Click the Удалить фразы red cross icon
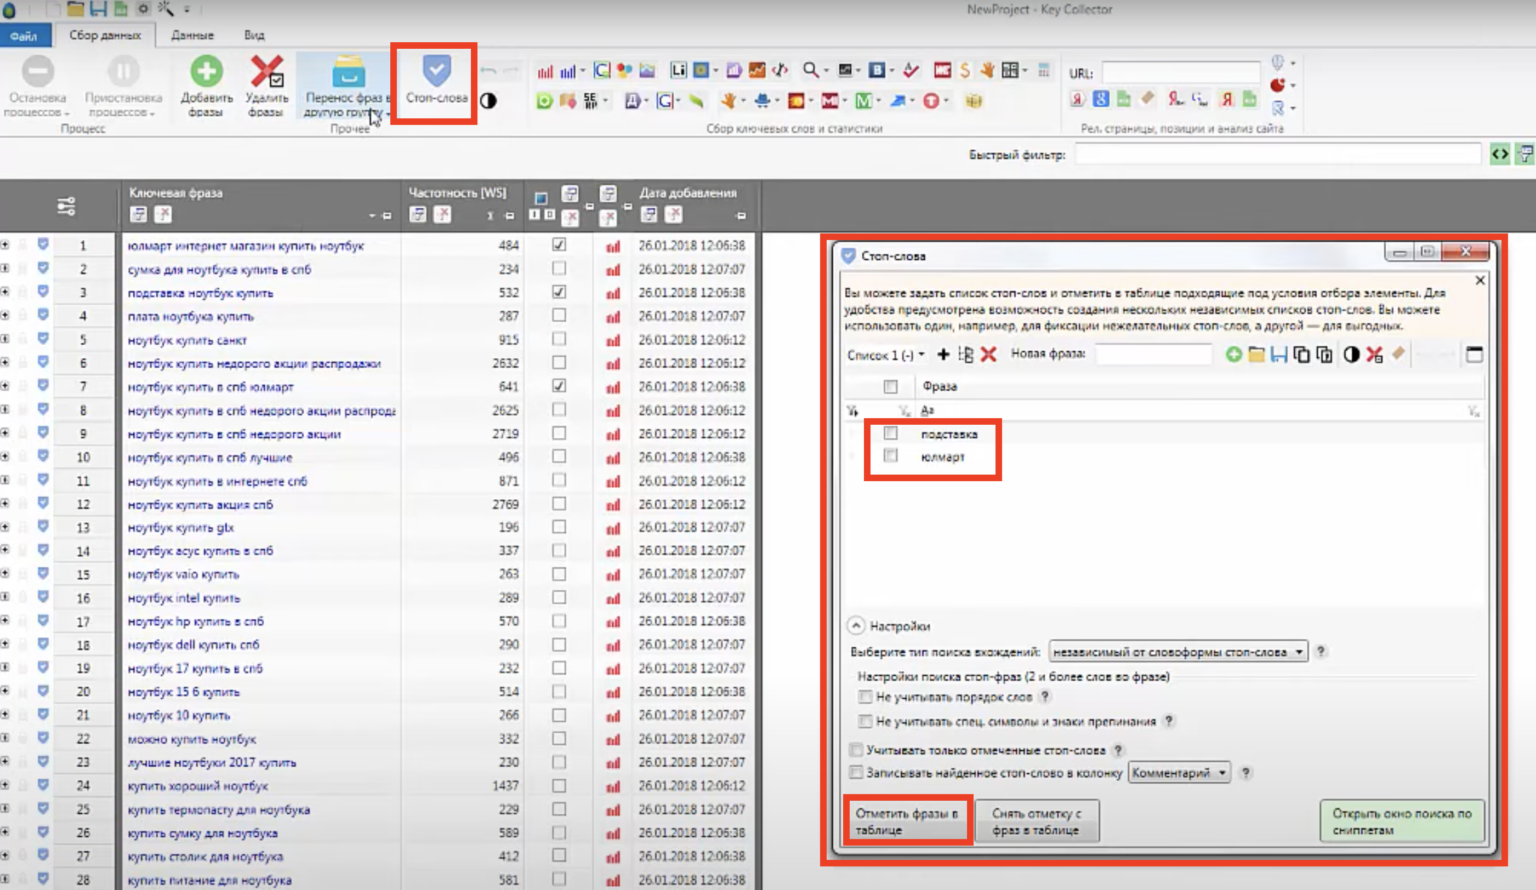The width and height of the screenshot is (1536, 890). click(x=266, y=72)
